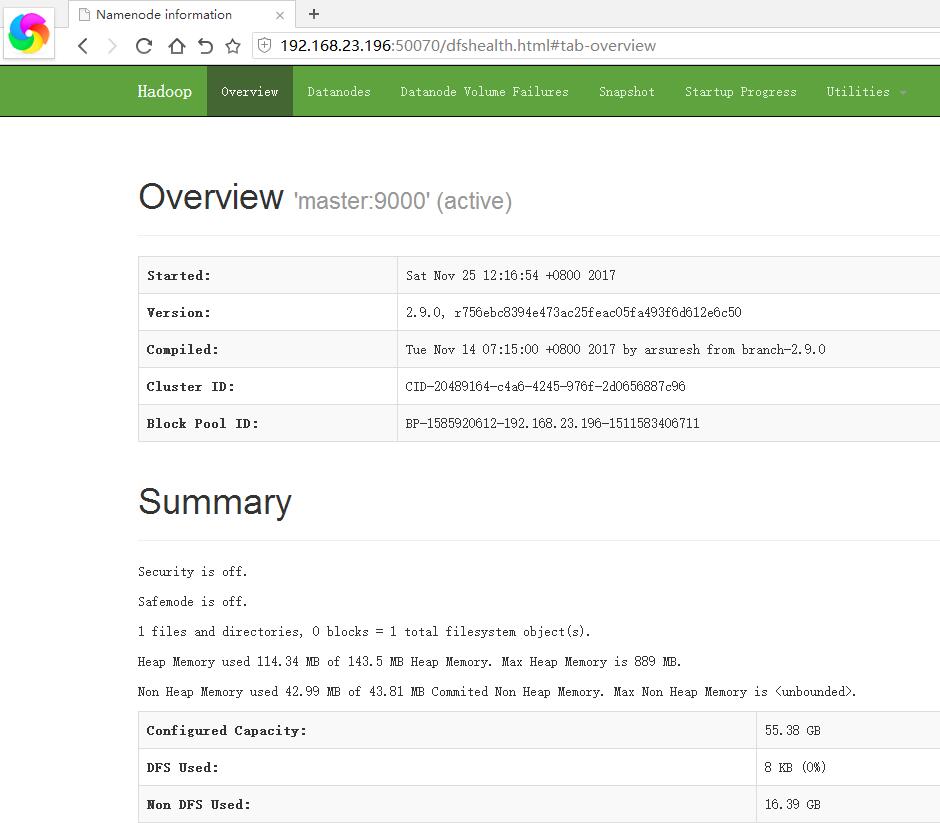Click the 'Safemode is off.' line
940x823 pixels.
coord(192,601)
